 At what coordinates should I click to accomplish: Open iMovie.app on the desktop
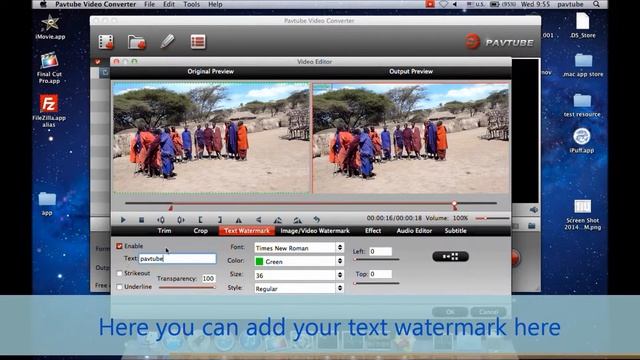(x=50, y=27)
